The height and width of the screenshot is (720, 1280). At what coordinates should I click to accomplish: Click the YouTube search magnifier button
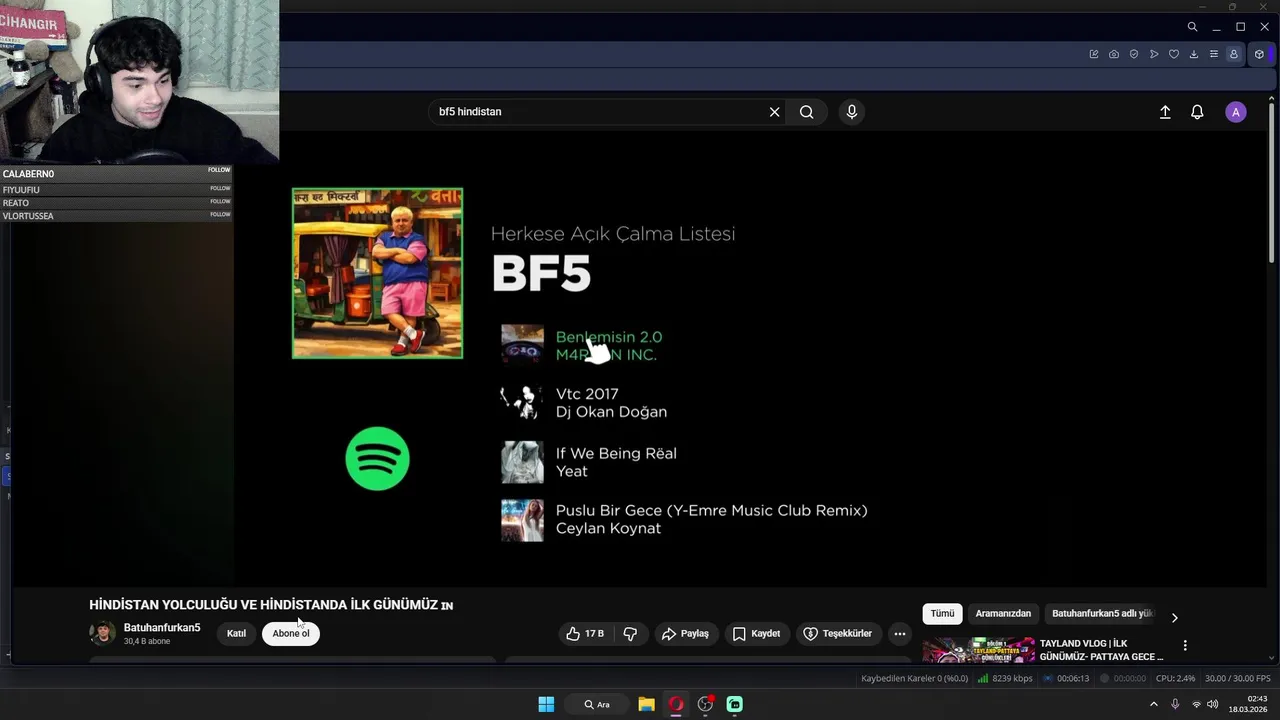807,112
